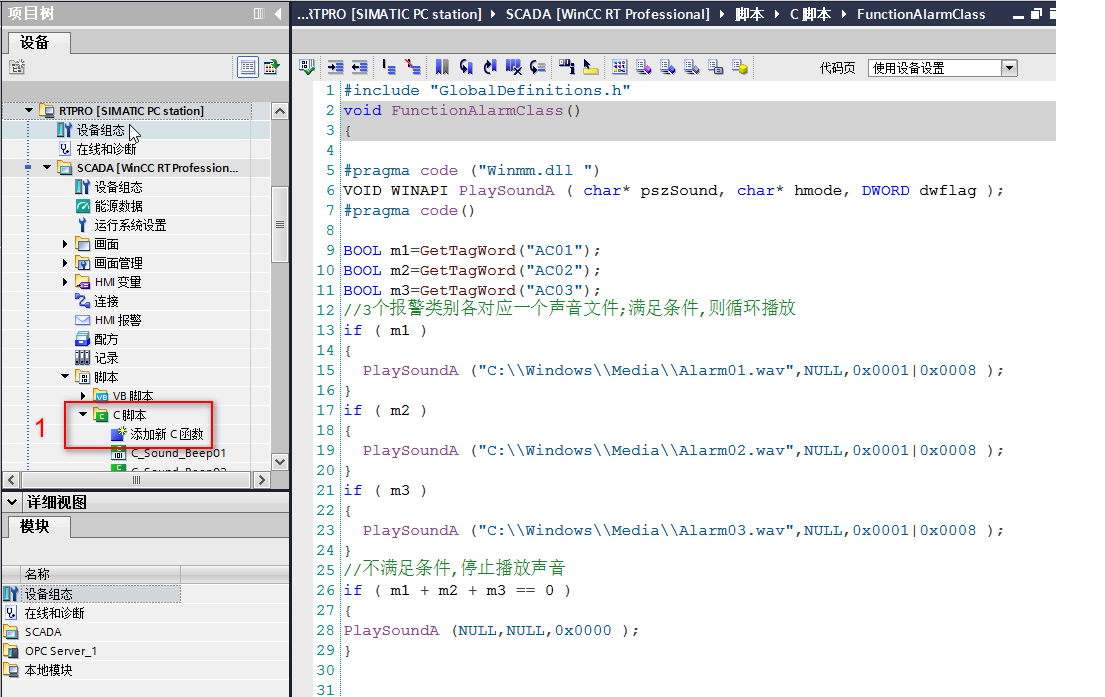The image size is (1105, 697).
Task: Click the project tree options icon under 设备 tab
Action: click(x=17, y=67)
